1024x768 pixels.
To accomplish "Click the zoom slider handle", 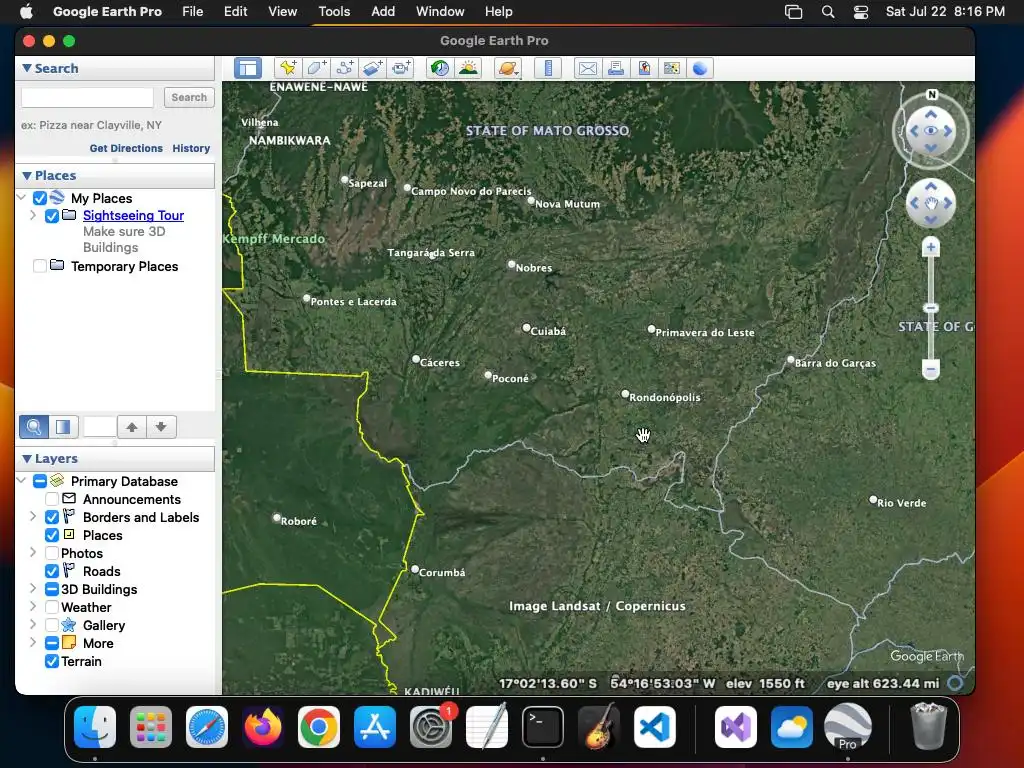I will 931,308.
